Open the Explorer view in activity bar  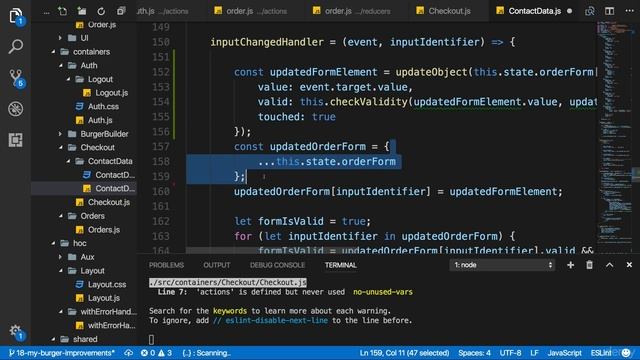(16, 16)
